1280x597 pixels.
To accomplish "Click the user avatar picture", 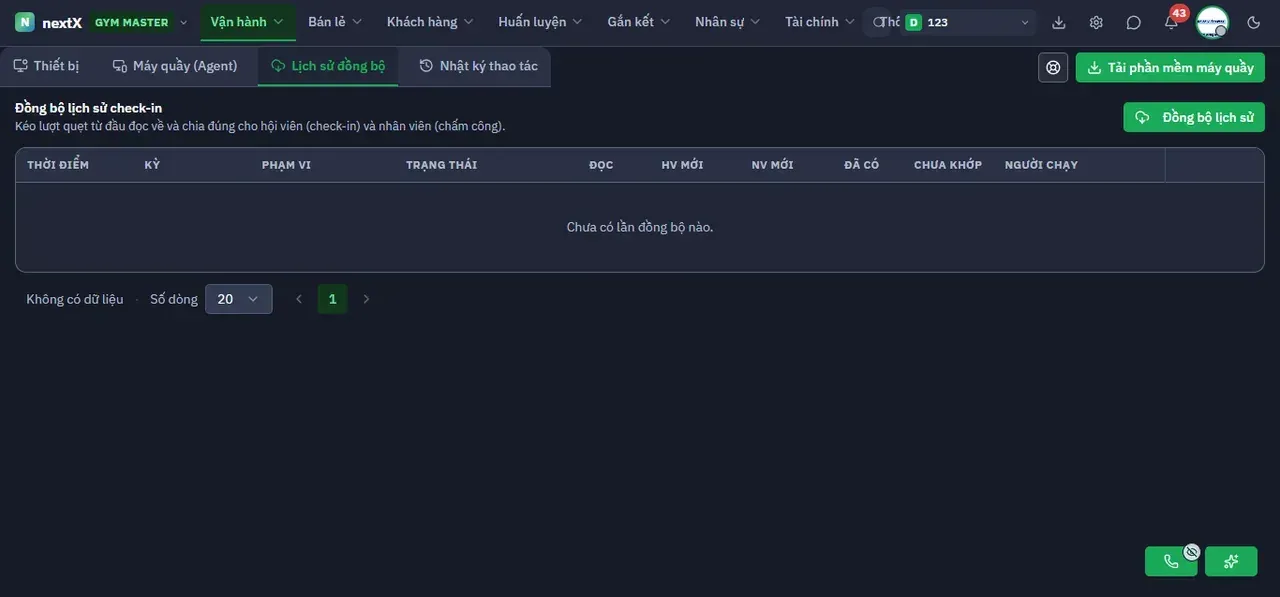I will tap(1212, 22).
